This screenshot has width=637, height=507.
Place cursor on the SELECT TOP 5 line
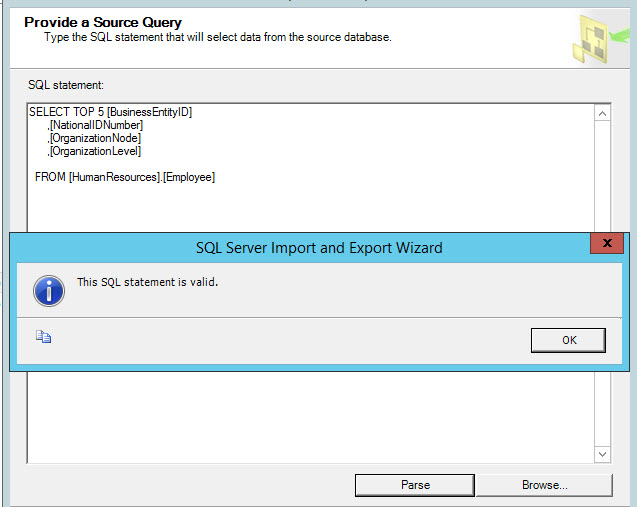tap(110, 112)
